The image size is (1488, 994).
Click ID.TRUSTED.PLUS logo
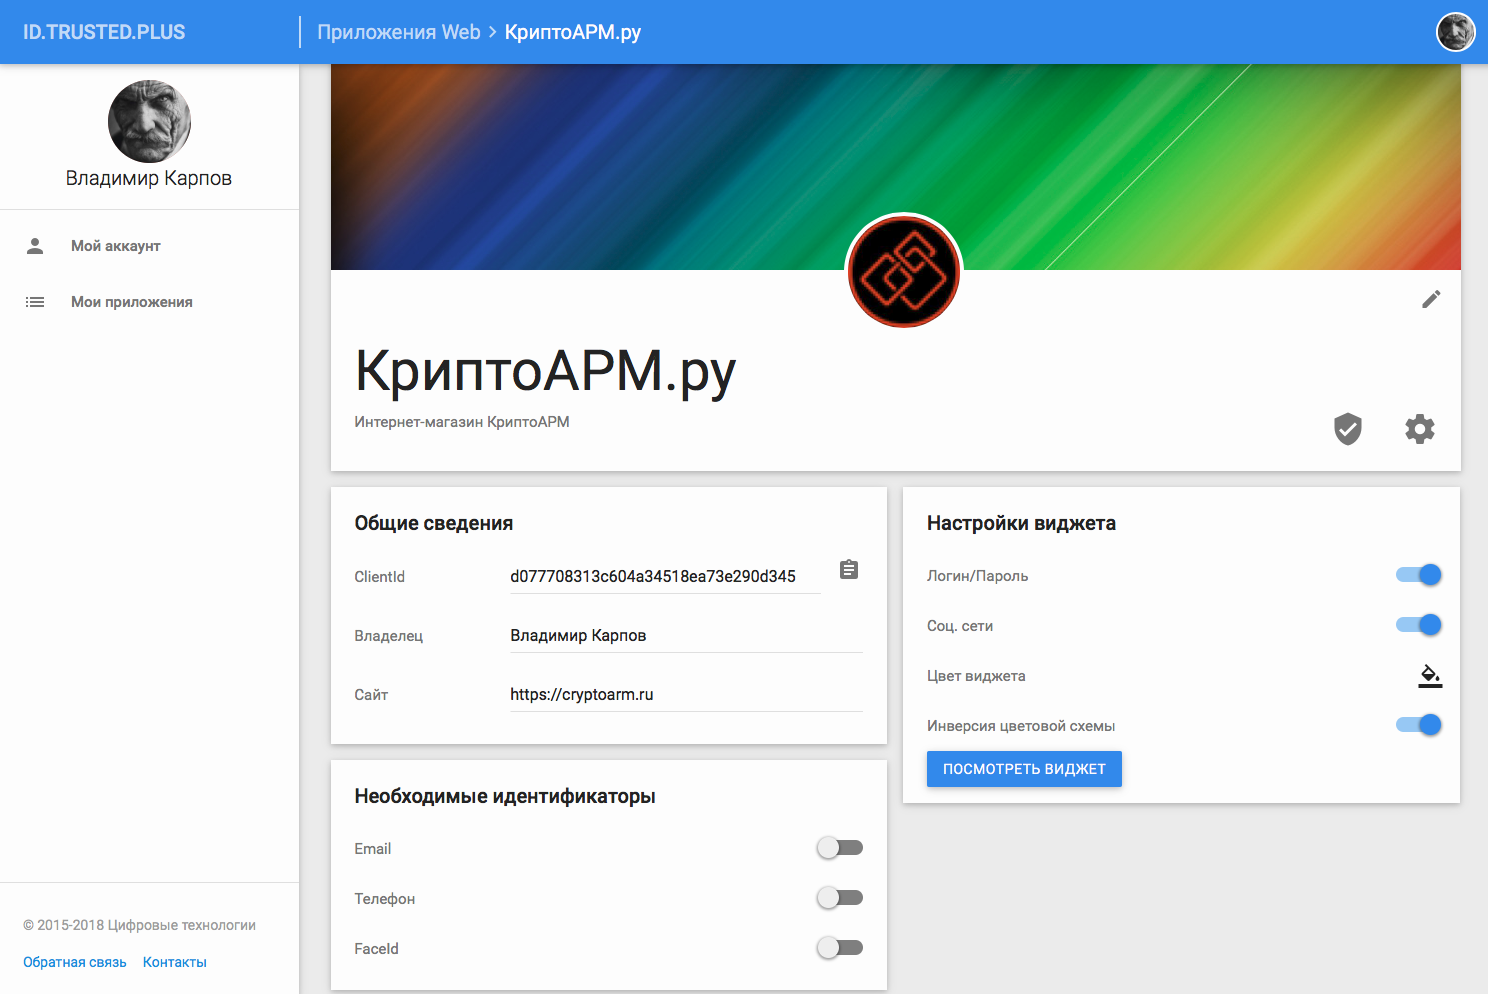(104, 32)
